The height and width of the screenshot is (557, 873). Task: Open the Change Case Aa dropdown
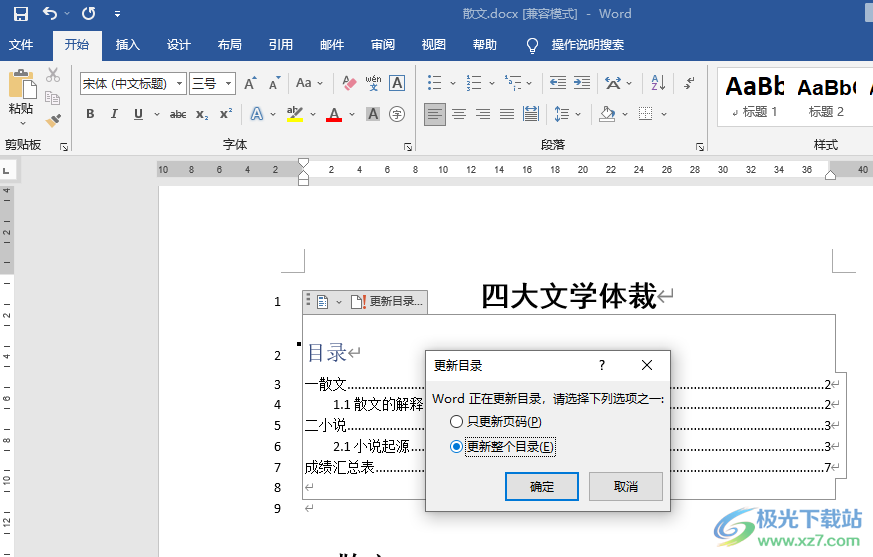coord(309,84)
